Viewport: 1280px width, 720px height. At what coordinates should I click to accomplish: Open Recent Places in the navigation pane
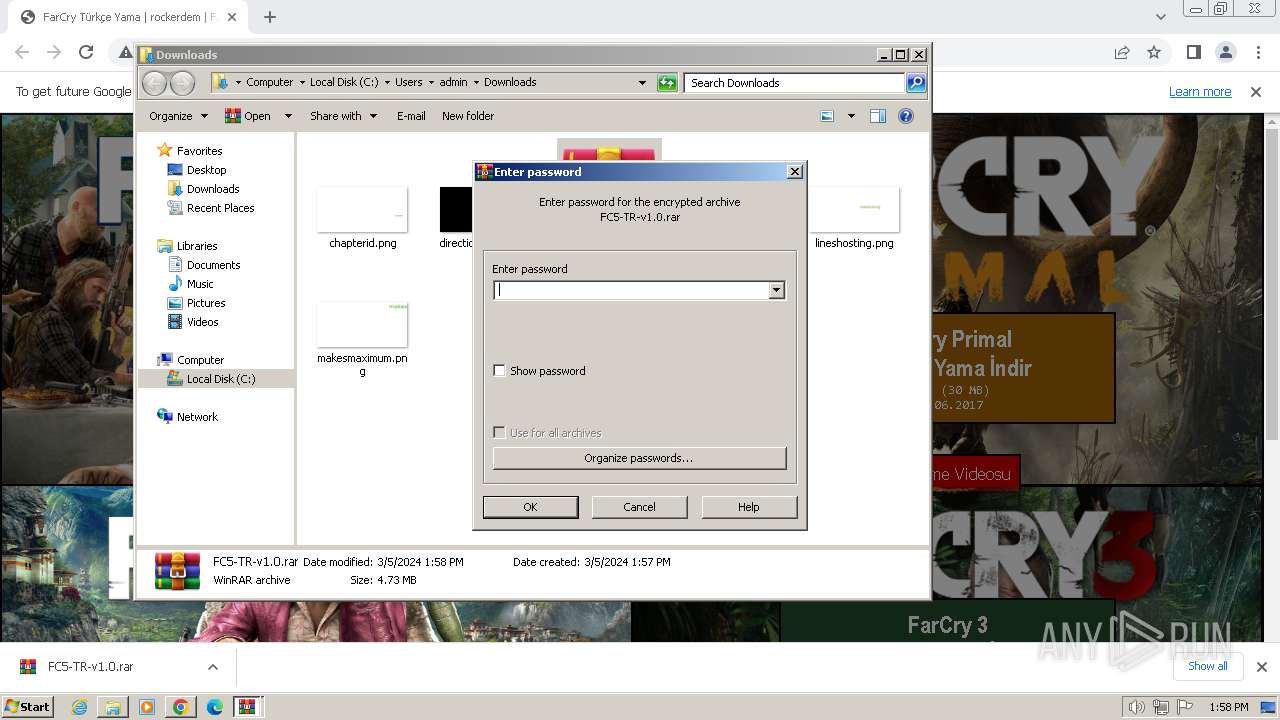(x=220, y=208)
